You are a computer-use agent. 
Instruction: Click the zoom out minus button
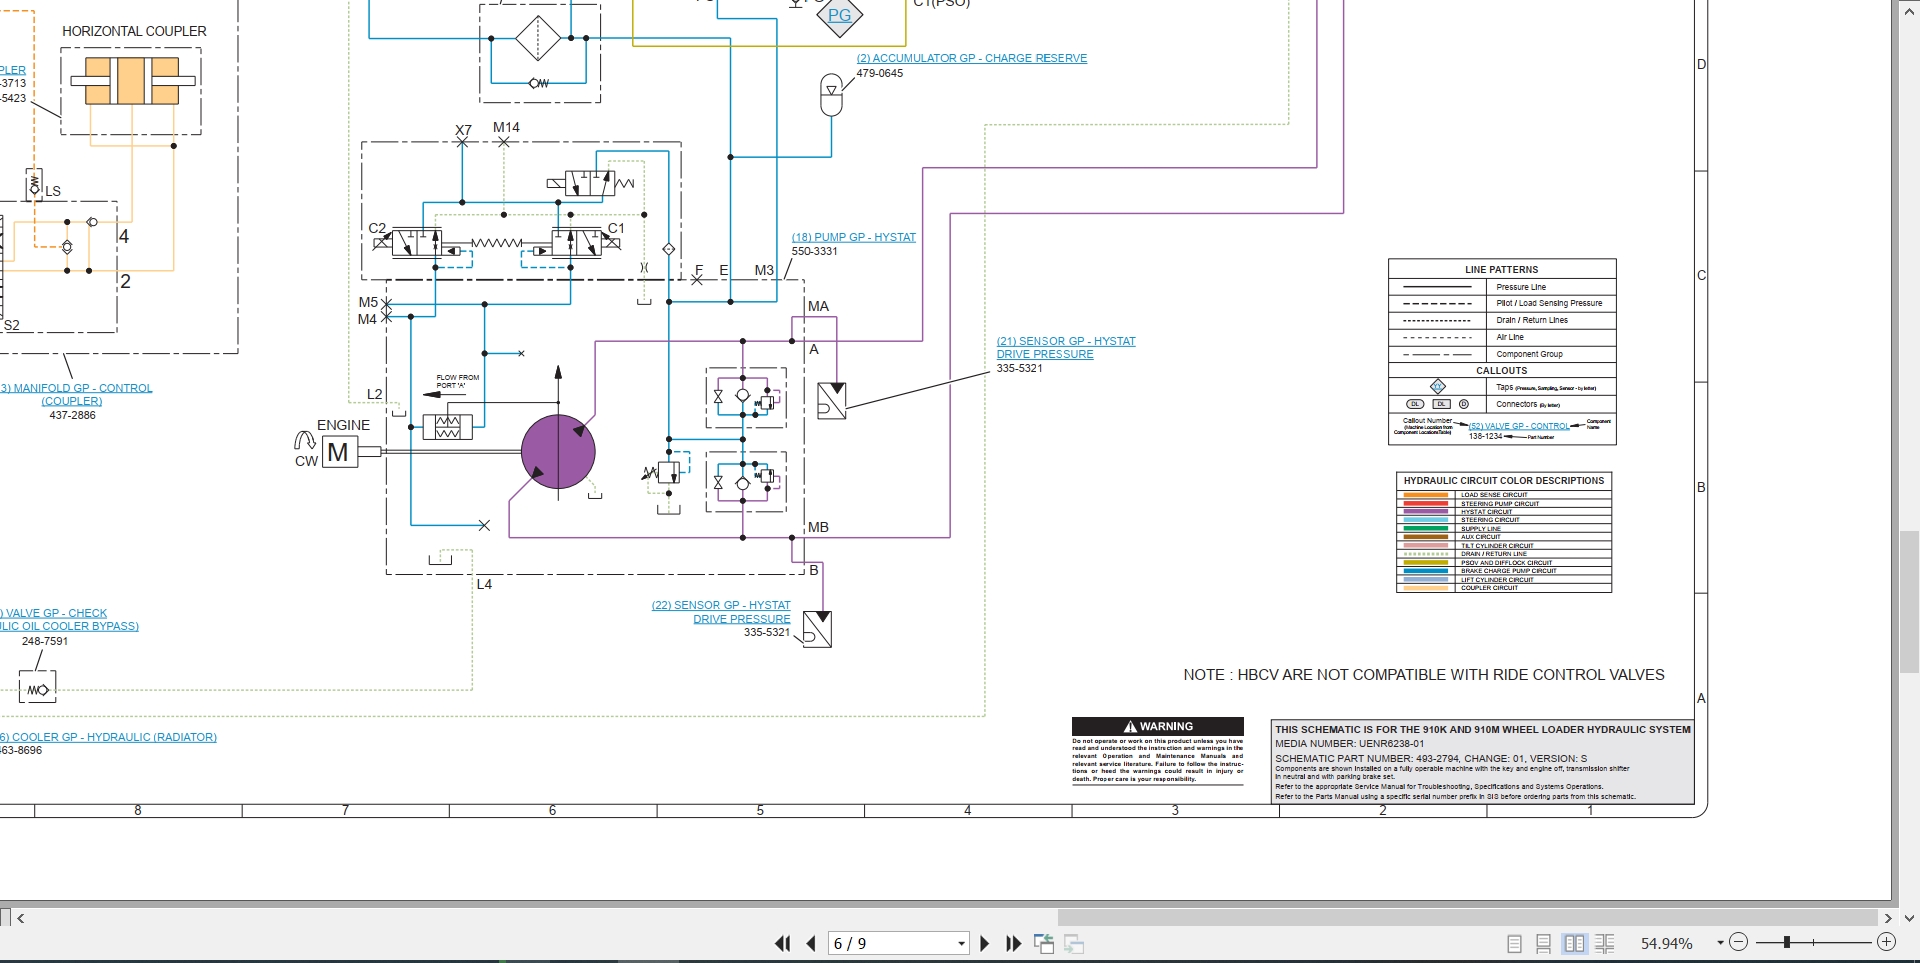coord(1738,942)
